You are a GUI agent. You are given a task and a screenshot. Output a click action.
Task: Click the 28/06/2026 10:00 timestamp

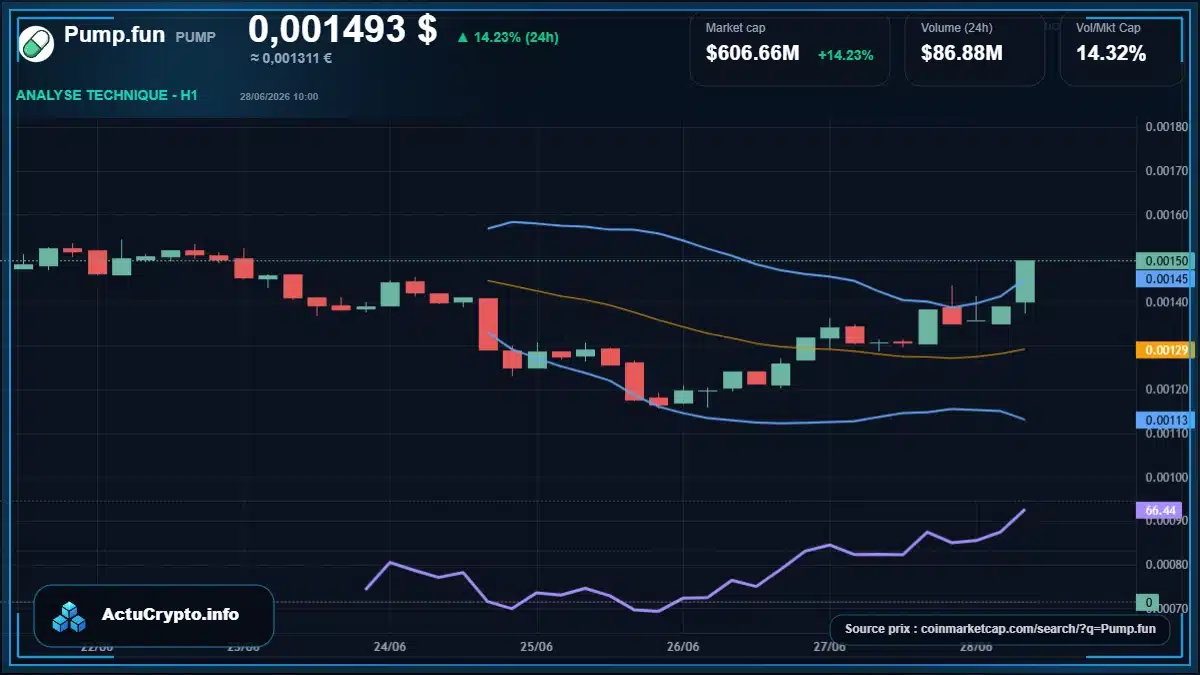[279, 97]
